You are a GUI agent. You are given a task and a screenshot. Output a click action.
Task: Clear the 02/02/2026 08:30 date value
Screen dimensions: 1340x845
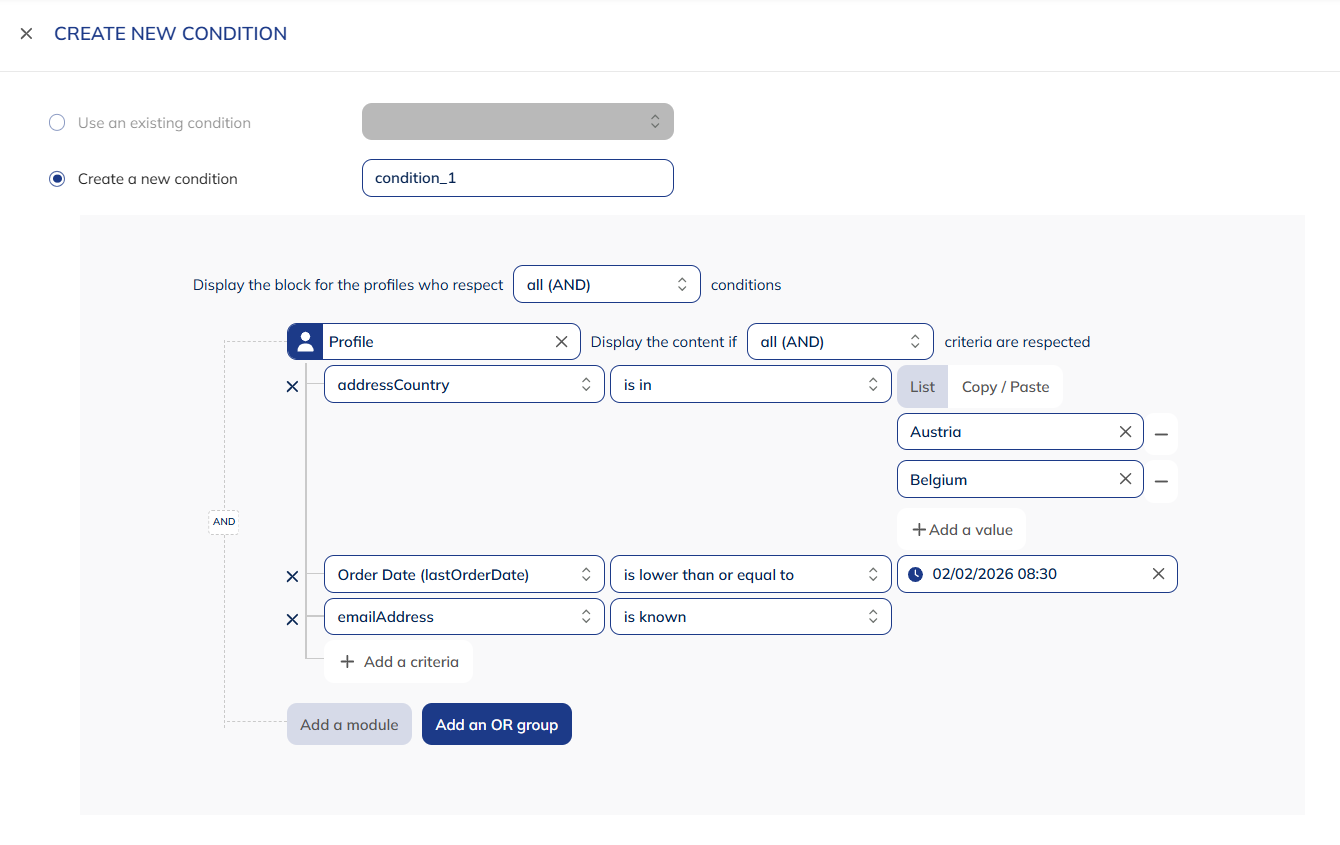1158,574
